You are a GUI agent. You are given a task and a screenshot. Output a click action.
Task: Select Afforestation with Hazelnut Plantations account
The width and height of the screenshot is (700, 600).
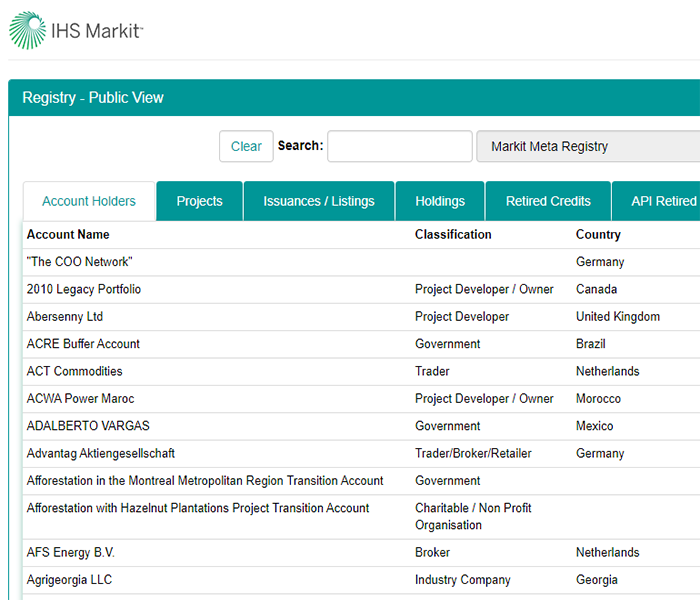(198, 508)
